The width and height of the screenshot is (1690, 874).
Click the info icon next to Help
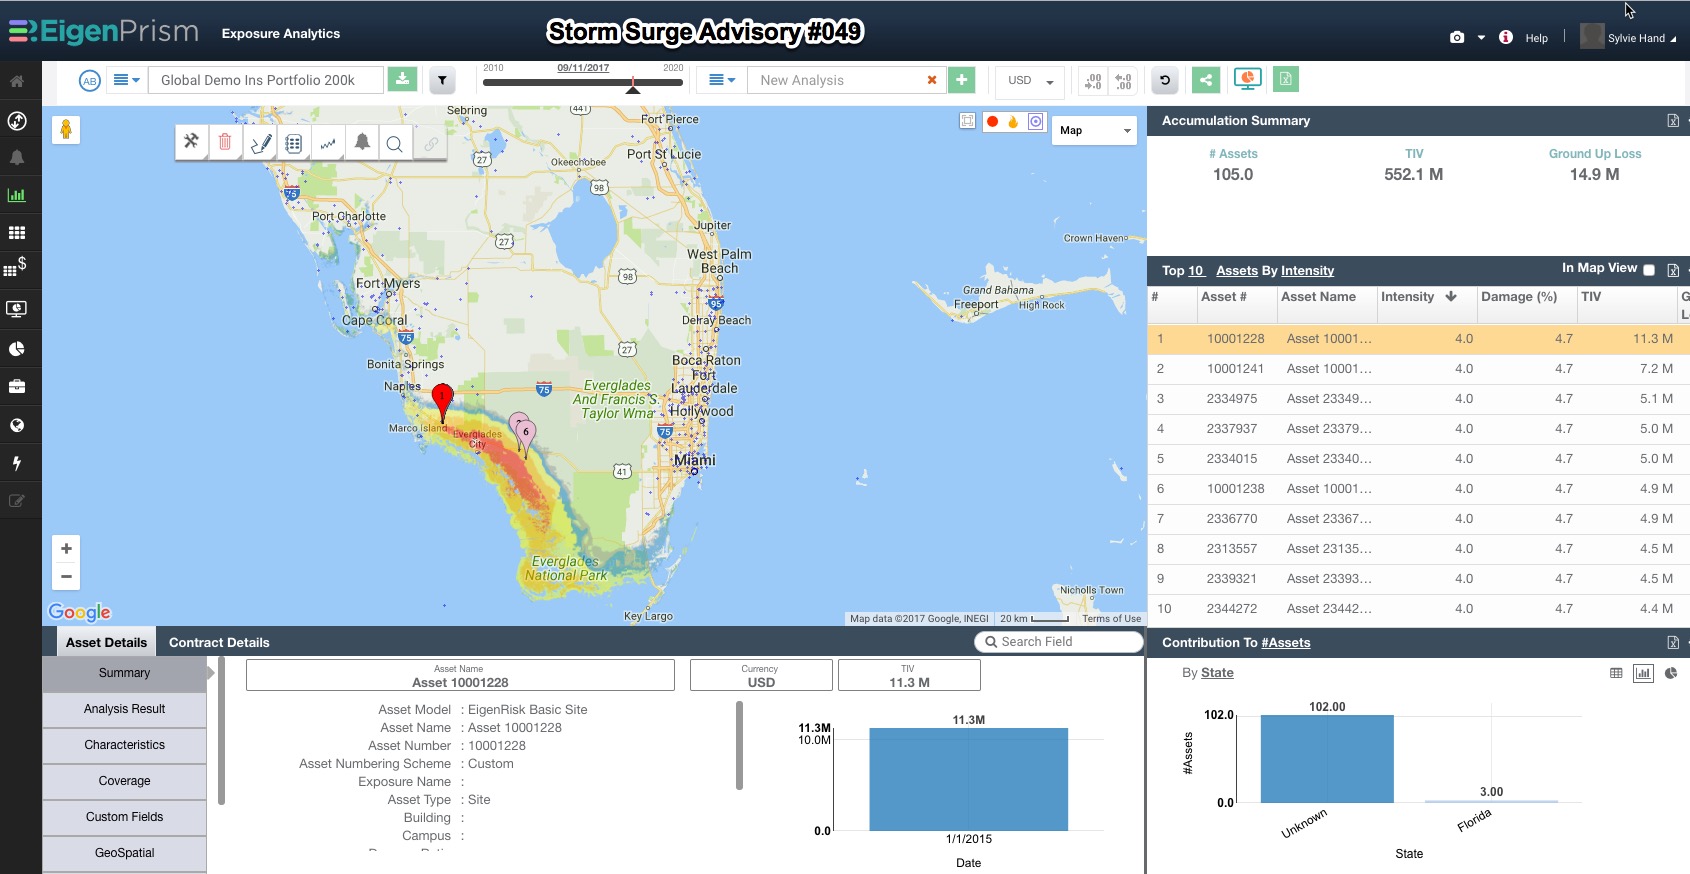pos(1506,38)
